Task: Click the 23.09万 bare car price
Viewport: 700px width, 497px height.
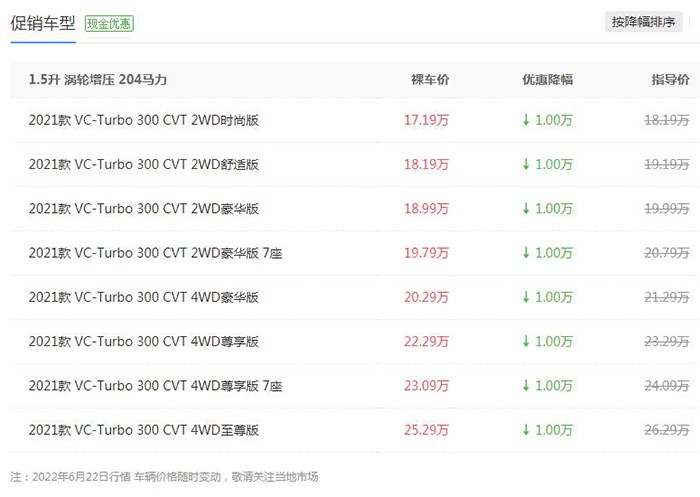Action: click(426, 385)
